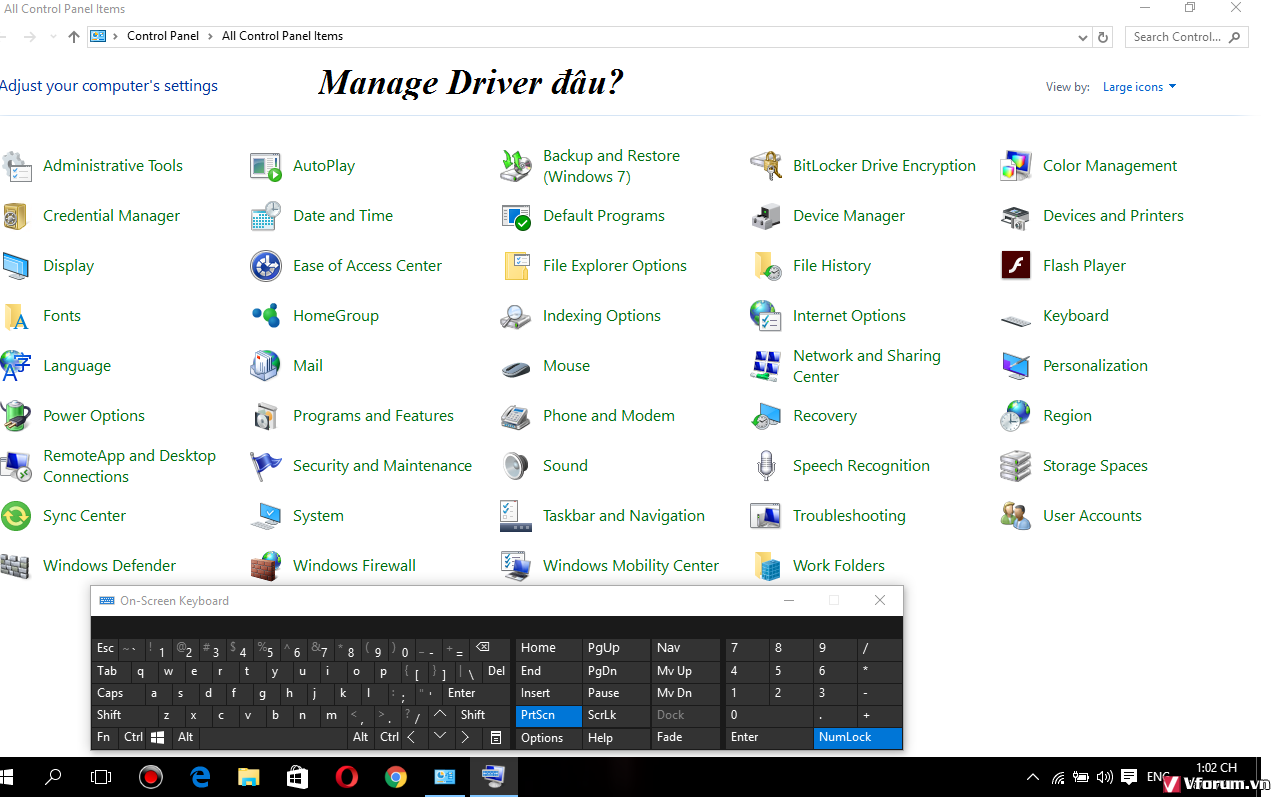Open the Sound speaker icon
1280x800 pixels.
[x=516, y=466]
